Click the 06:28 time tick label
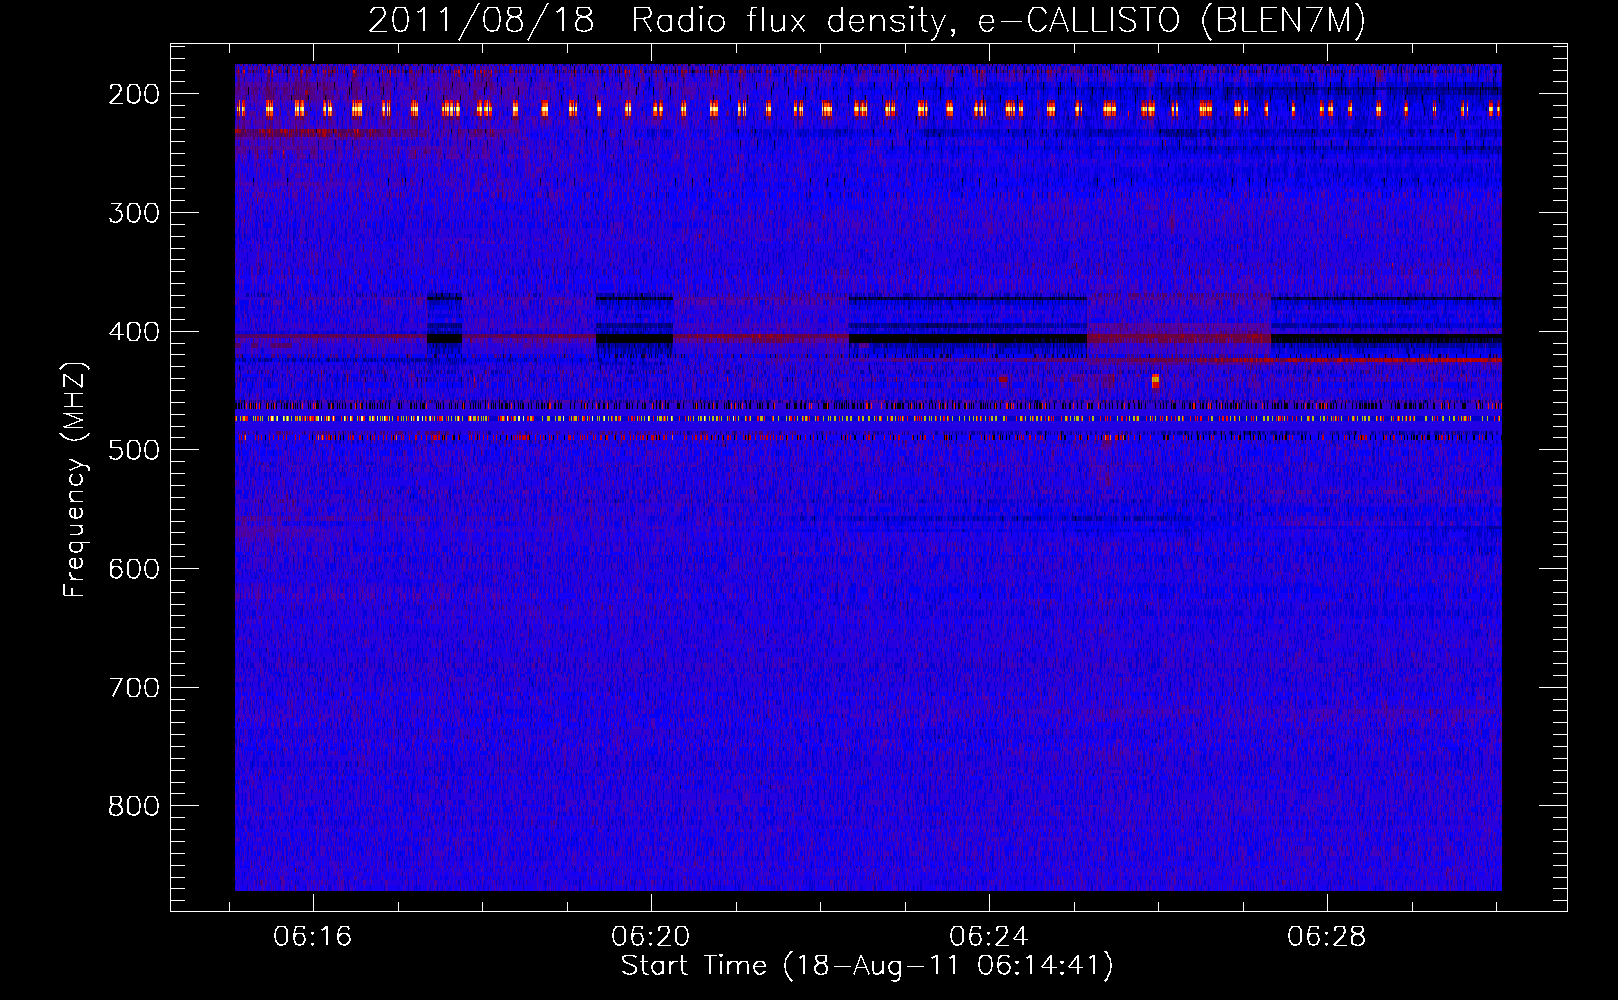 pyautogui.click(x=1327, y=937)
